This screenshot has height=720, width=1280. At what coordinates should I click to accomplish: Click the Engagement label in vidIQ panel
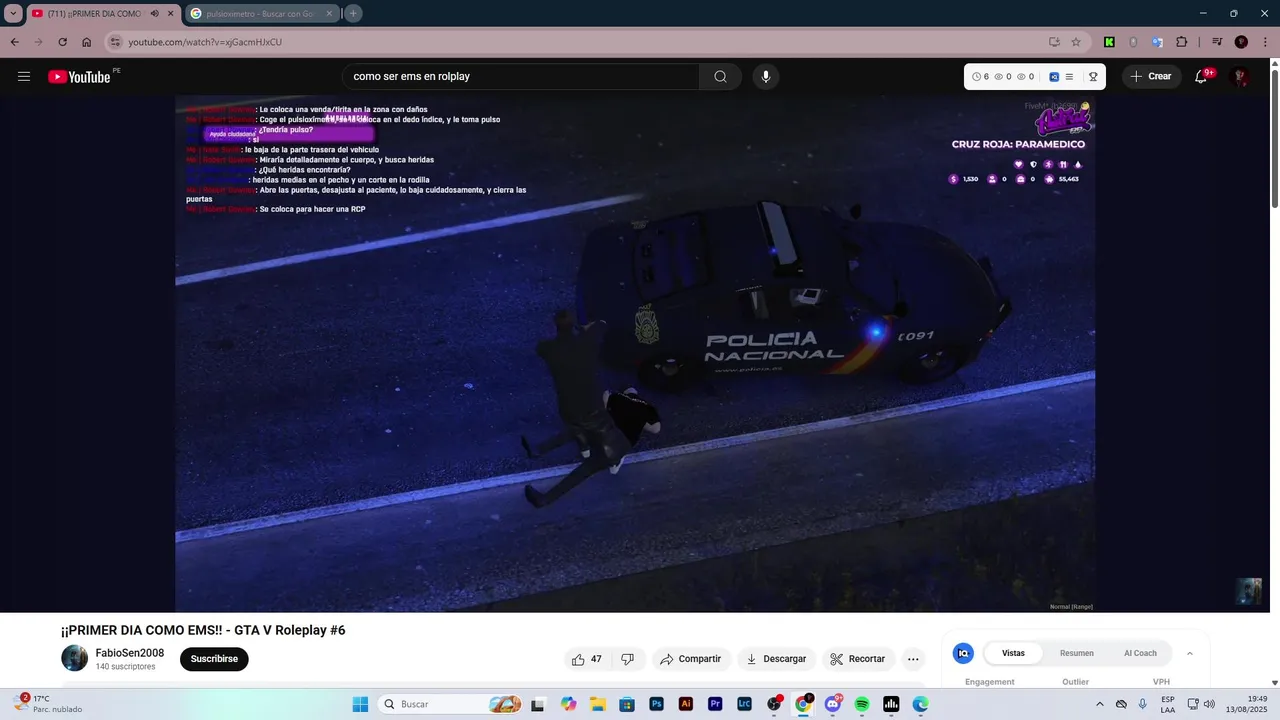[990, 682]
